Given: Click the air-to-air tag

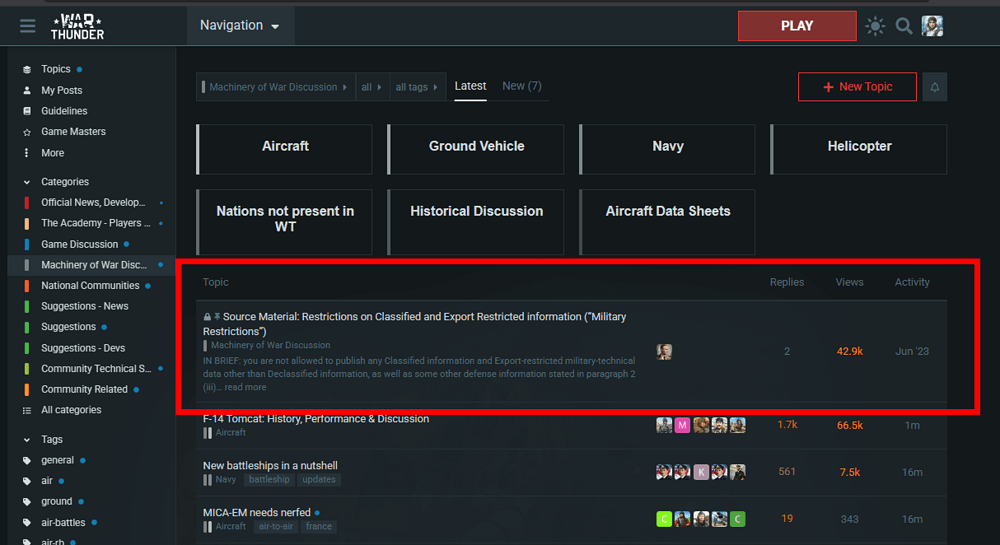Looking at the screenshot, I should [276, 527].
